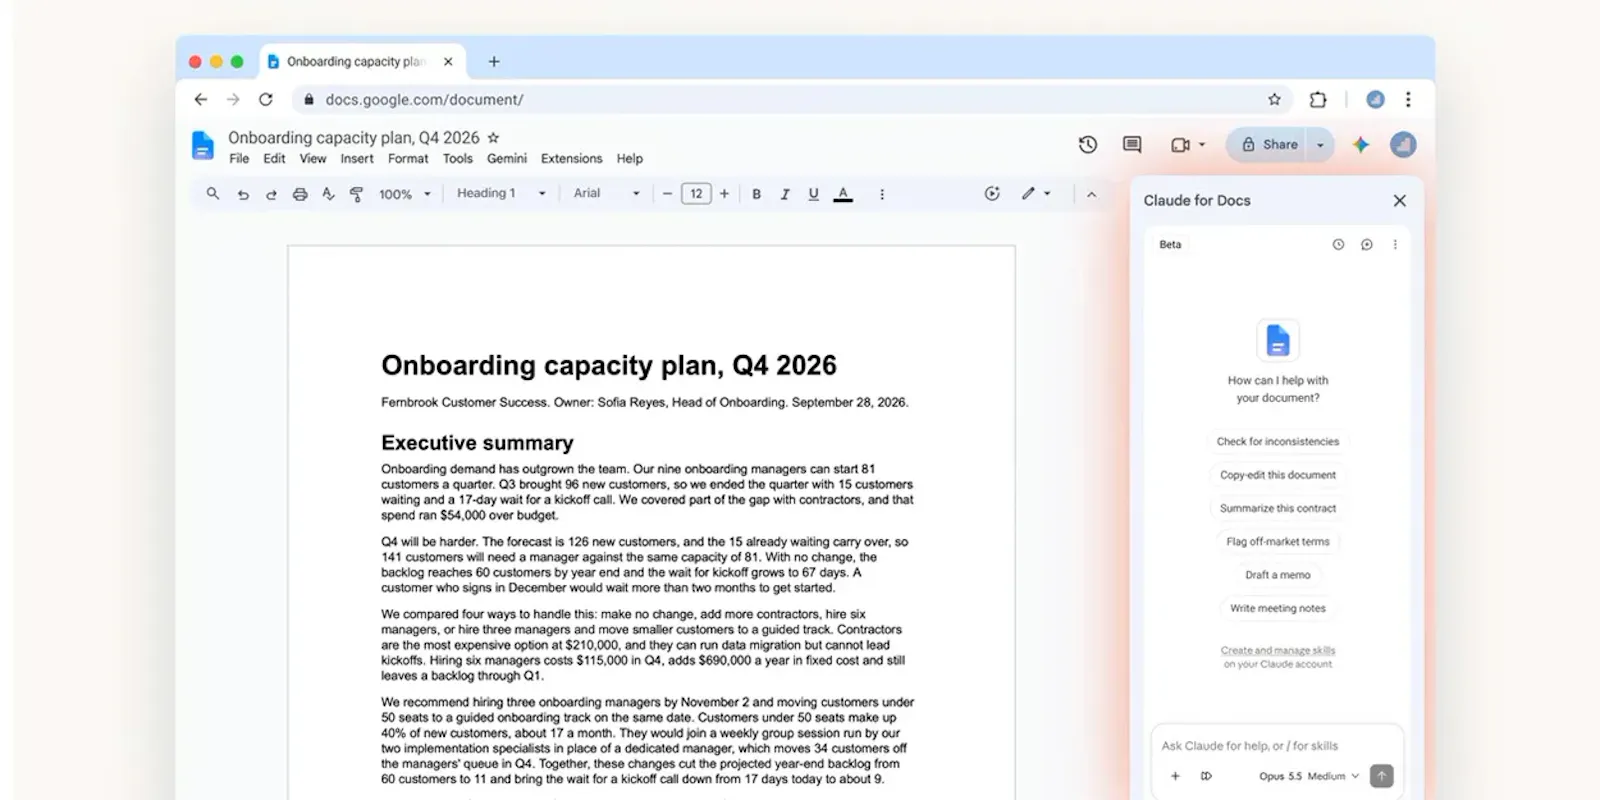This screenshot has width=1600, height=800.
Task: Click the Gemini sparkle icon near Share
Action: tap(1361, 145)
